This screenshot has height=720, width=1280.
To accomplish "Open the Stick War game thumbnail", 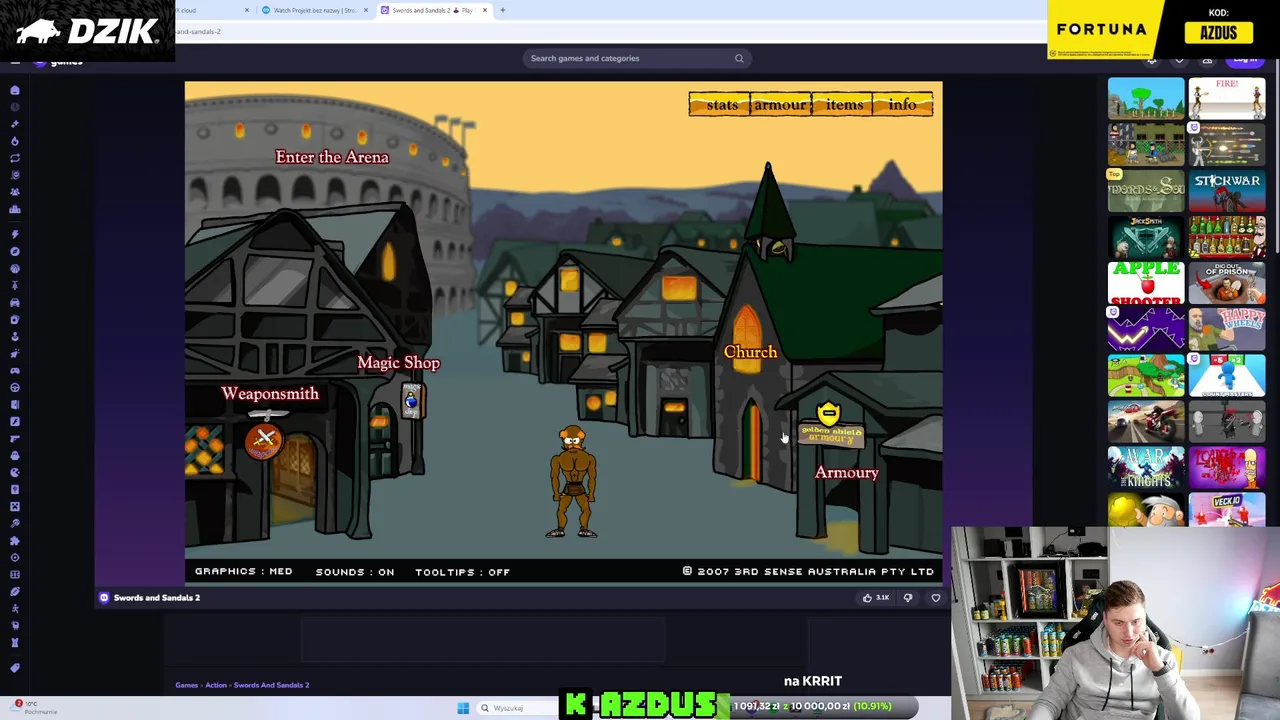I will [1227, 190].
